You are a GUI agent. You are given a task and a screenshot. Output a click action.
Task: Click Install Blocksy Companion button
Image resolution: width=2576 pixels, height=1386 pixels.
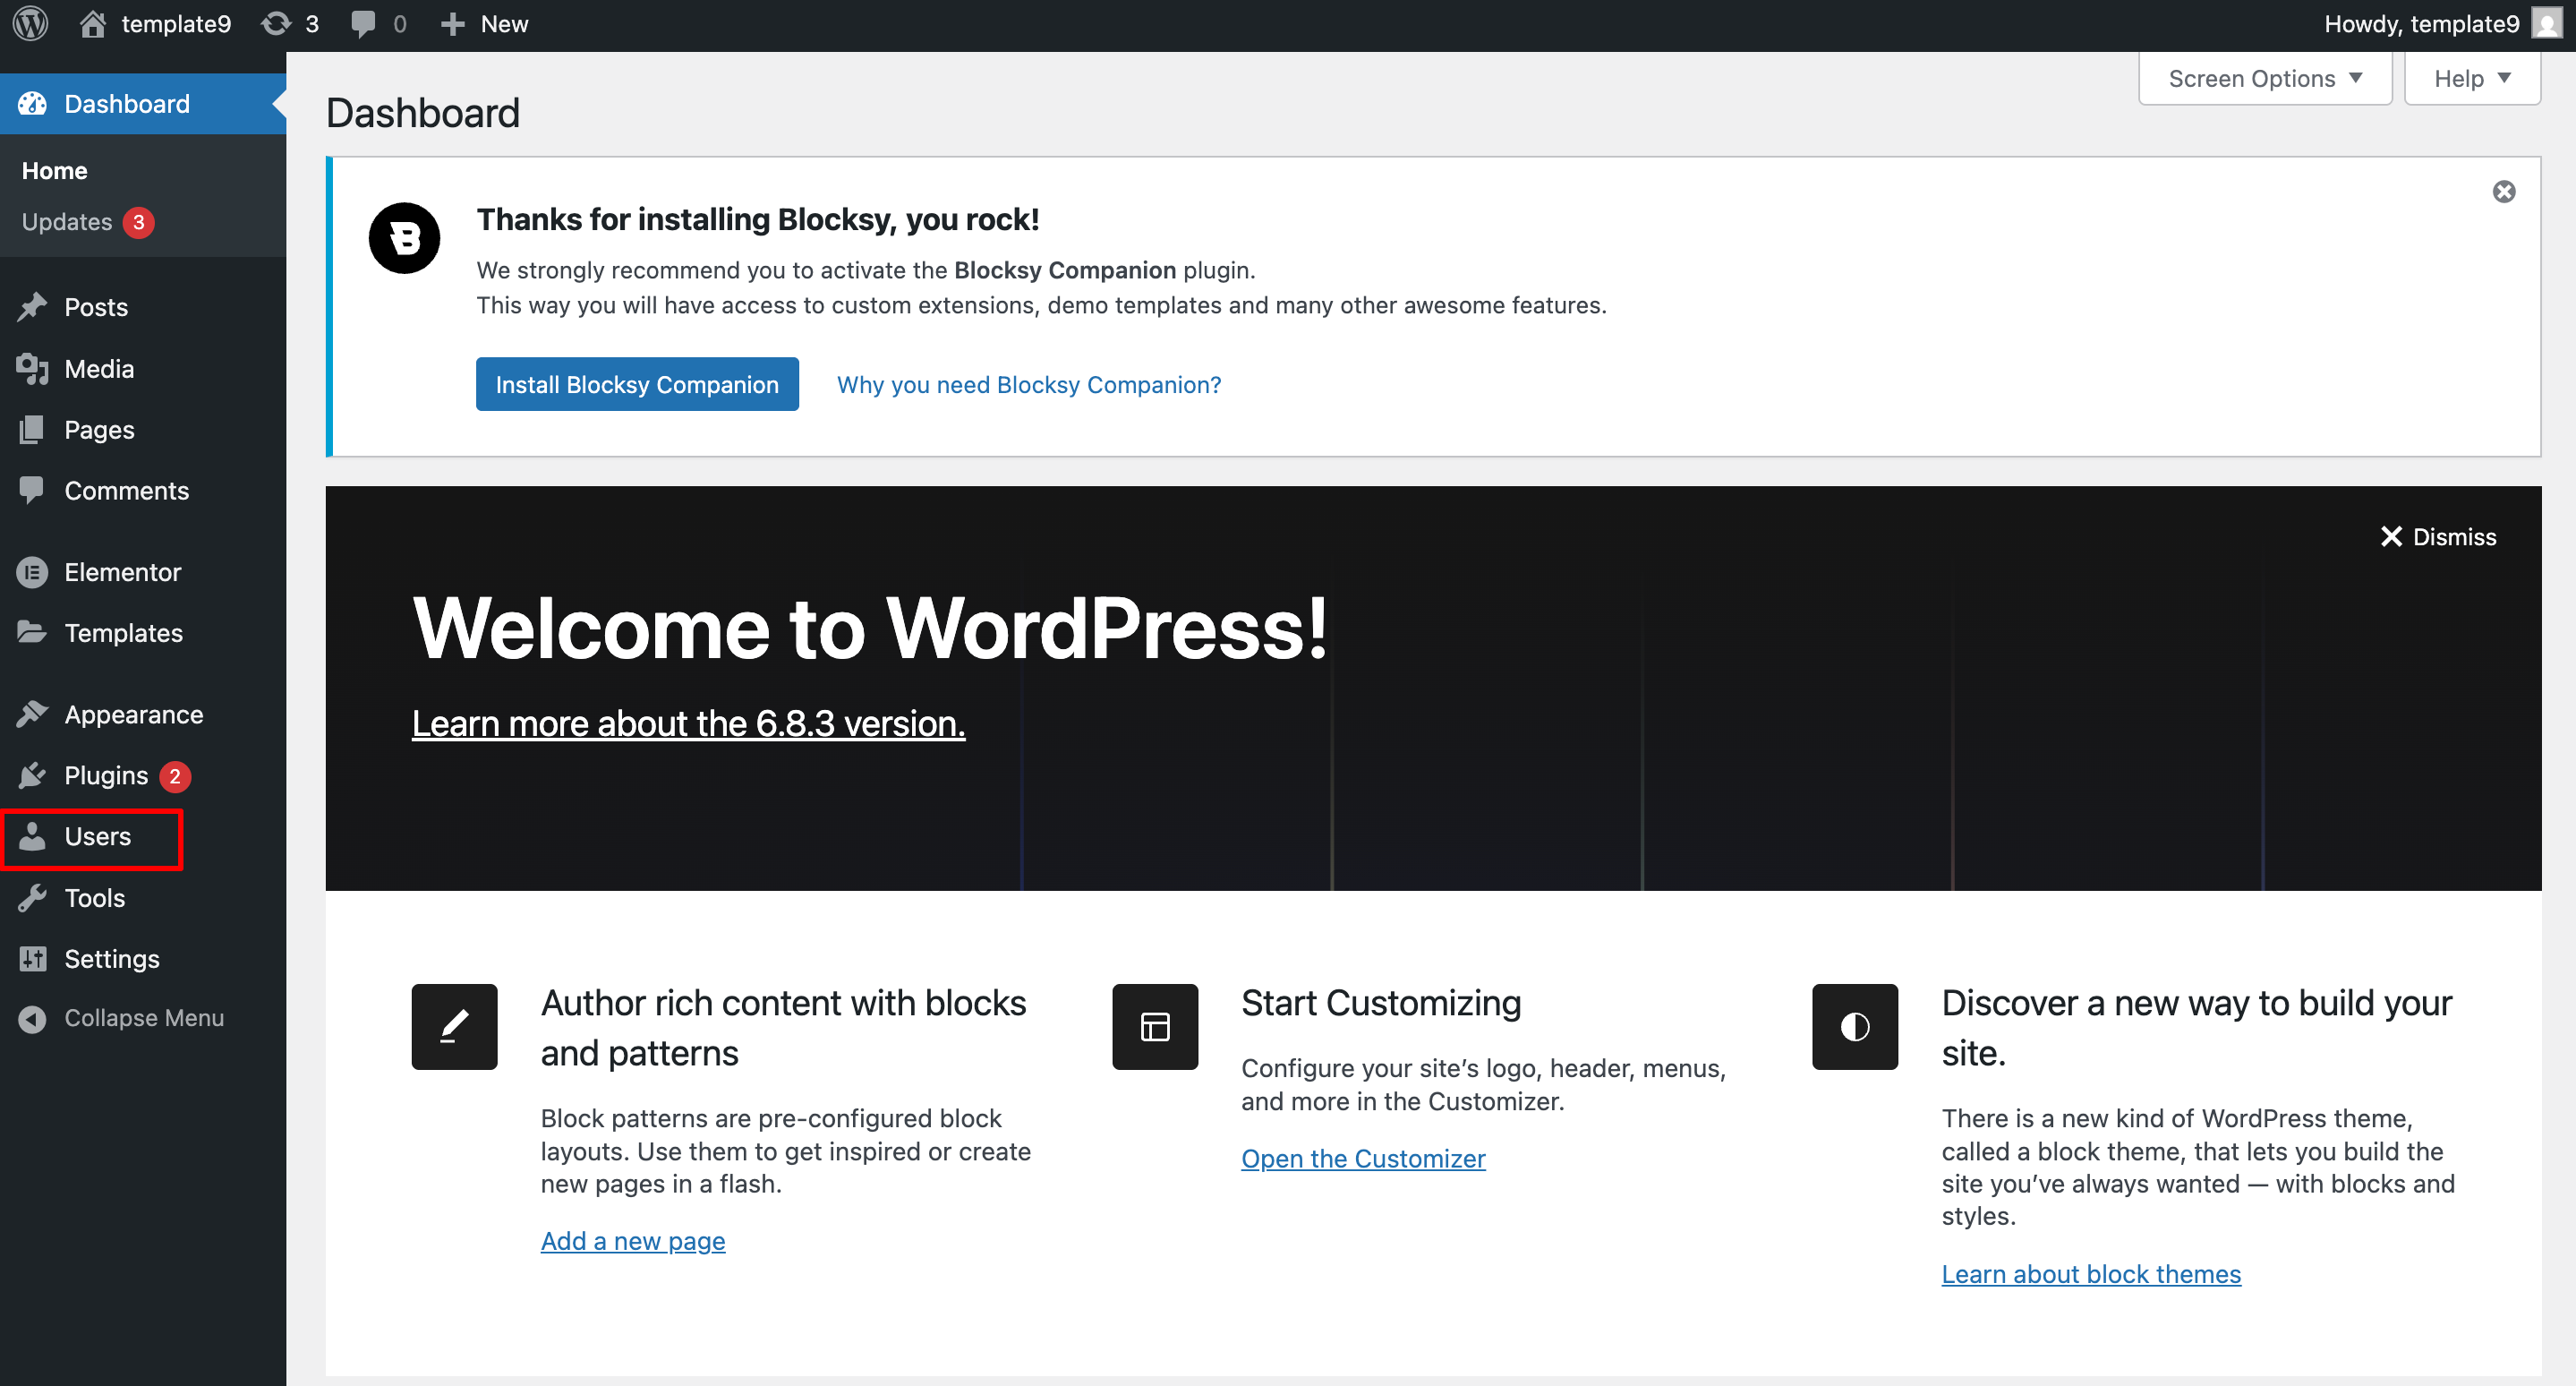[x=637, y=385]
